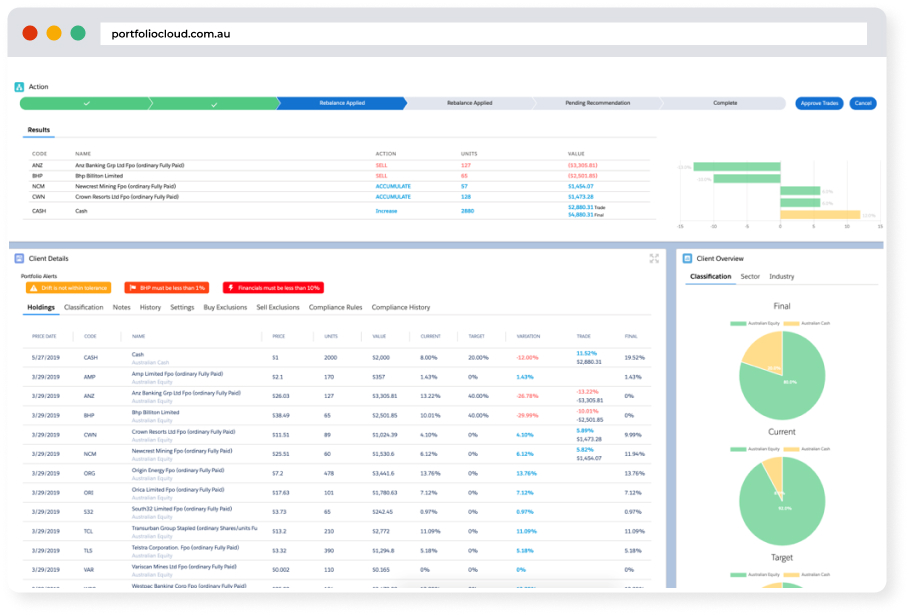
Task: Switch to the Industry tab
Action: point(781,276)
